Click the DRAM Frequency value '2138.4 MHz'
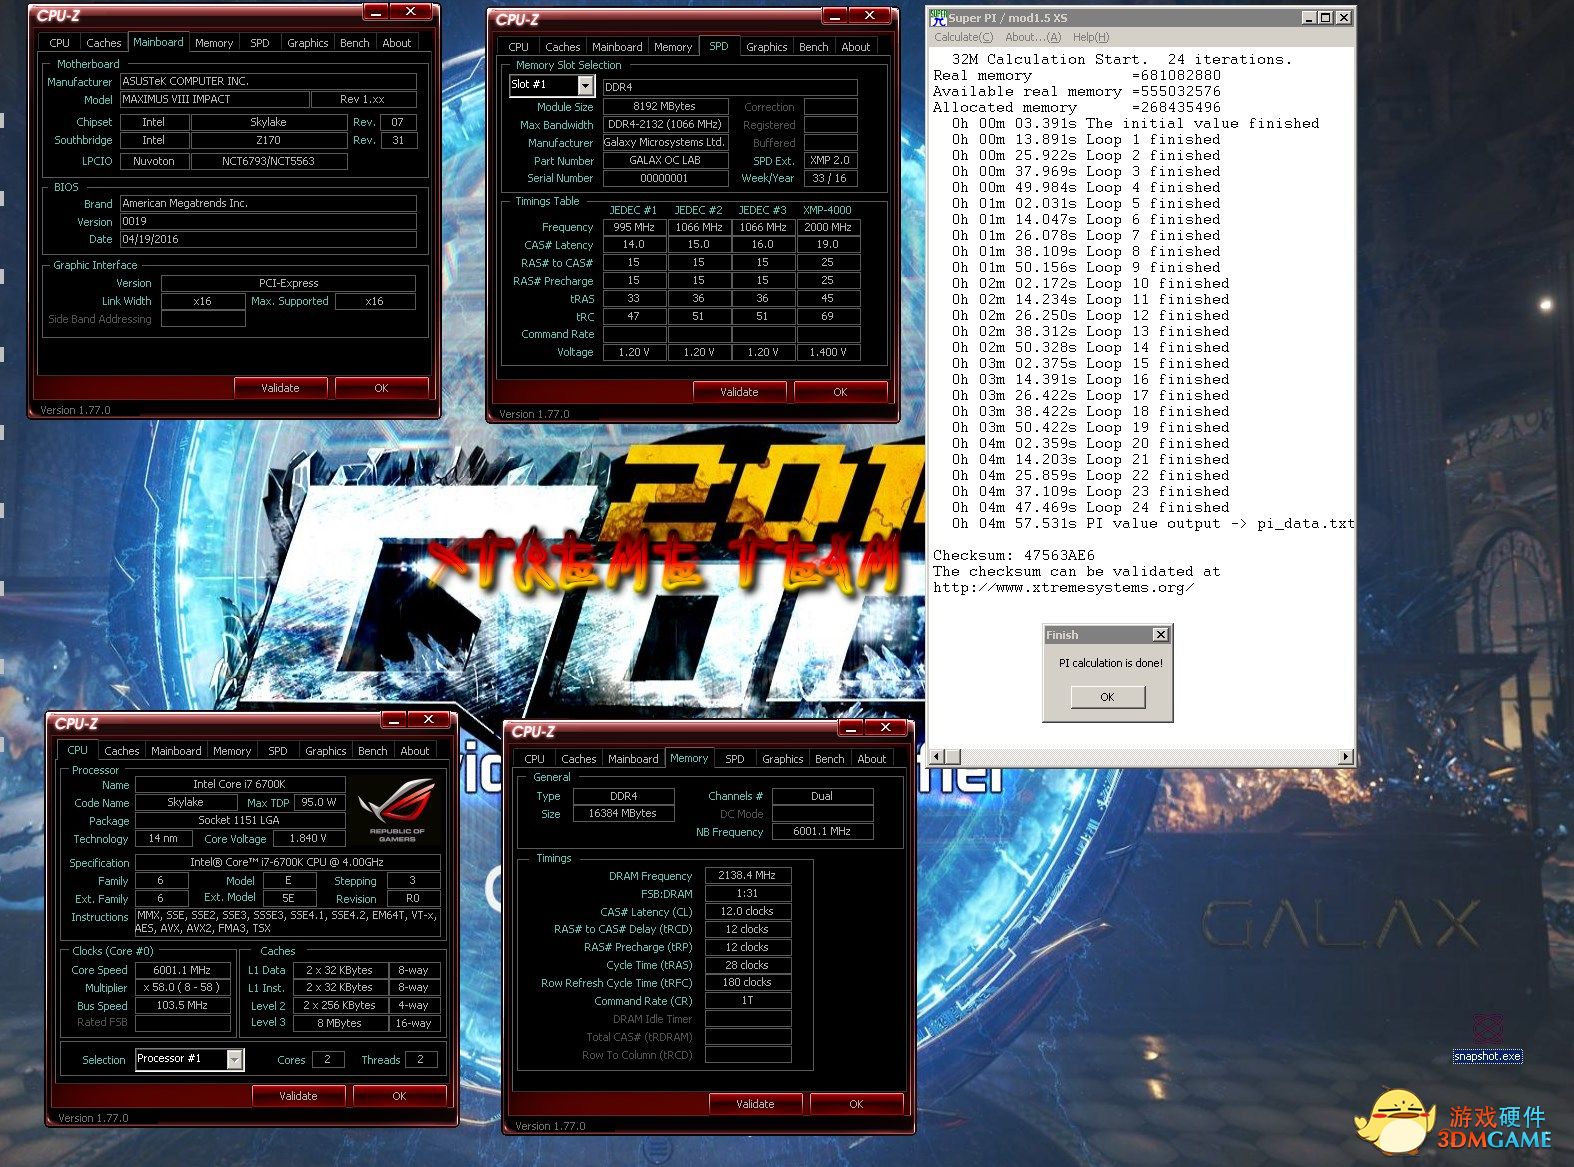This screenshot has width=1574, height=1167. click(x=747, y=875)
